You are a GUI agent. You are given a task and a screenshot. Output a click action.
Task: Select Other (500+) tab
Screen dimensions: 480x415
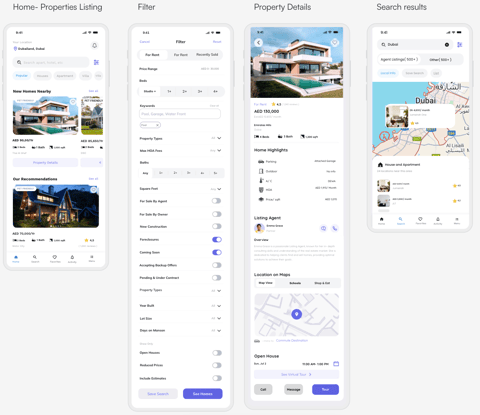click(440, 60)
